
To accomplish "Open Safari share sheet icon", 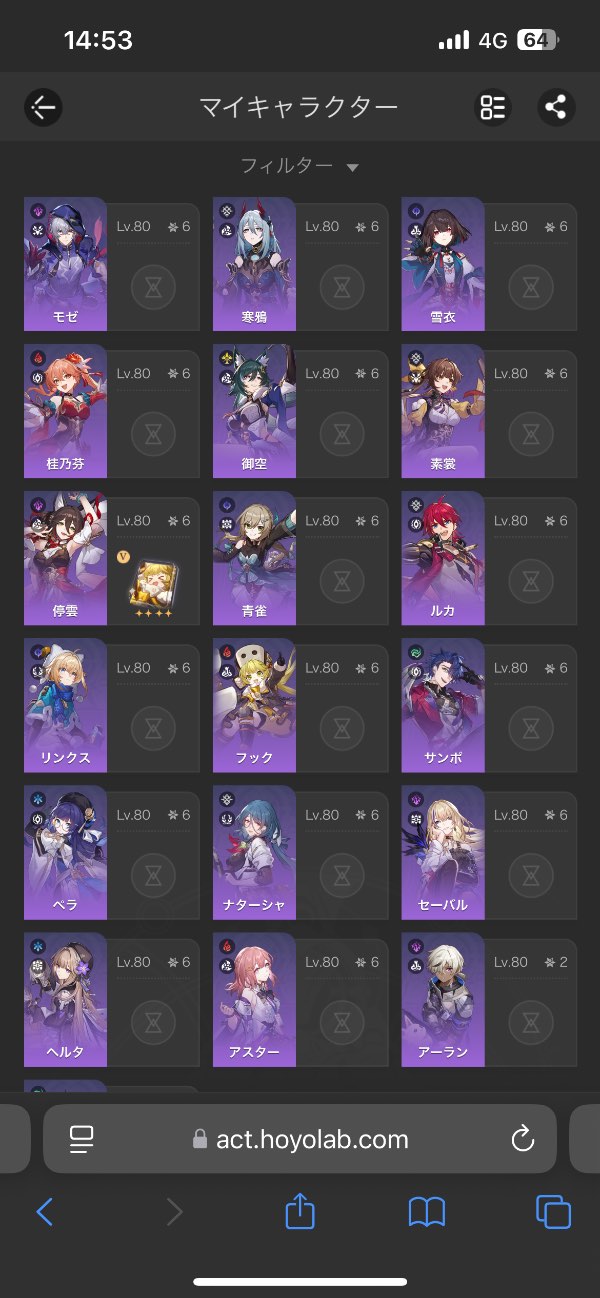I will [x=300, y=1212].
